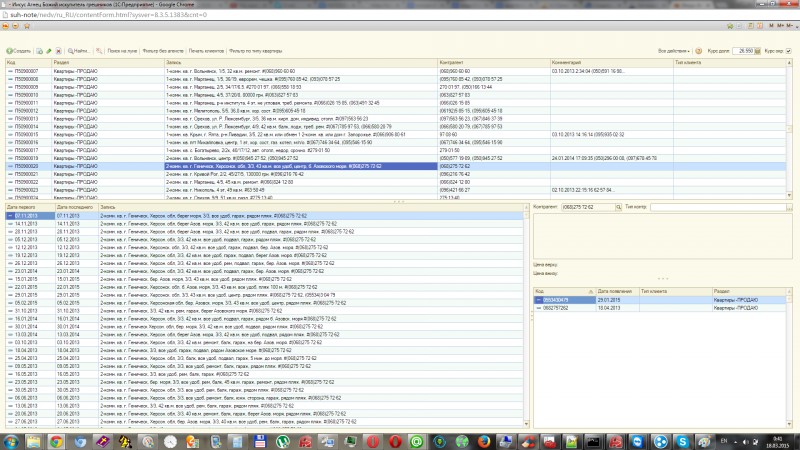Click the copy record icon in toolbar

point(39,51)
